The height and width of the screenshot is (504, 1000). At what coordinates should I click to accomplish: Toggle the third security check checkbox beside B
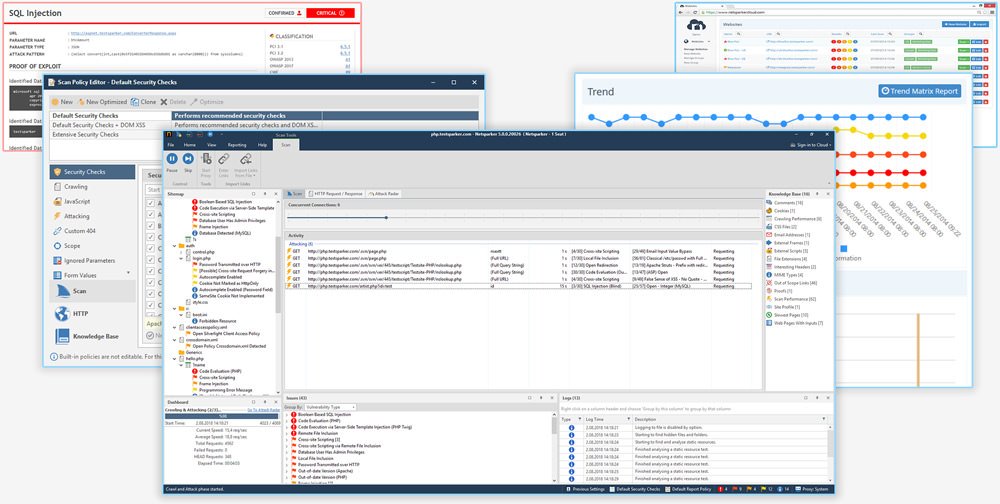[151, 226]
